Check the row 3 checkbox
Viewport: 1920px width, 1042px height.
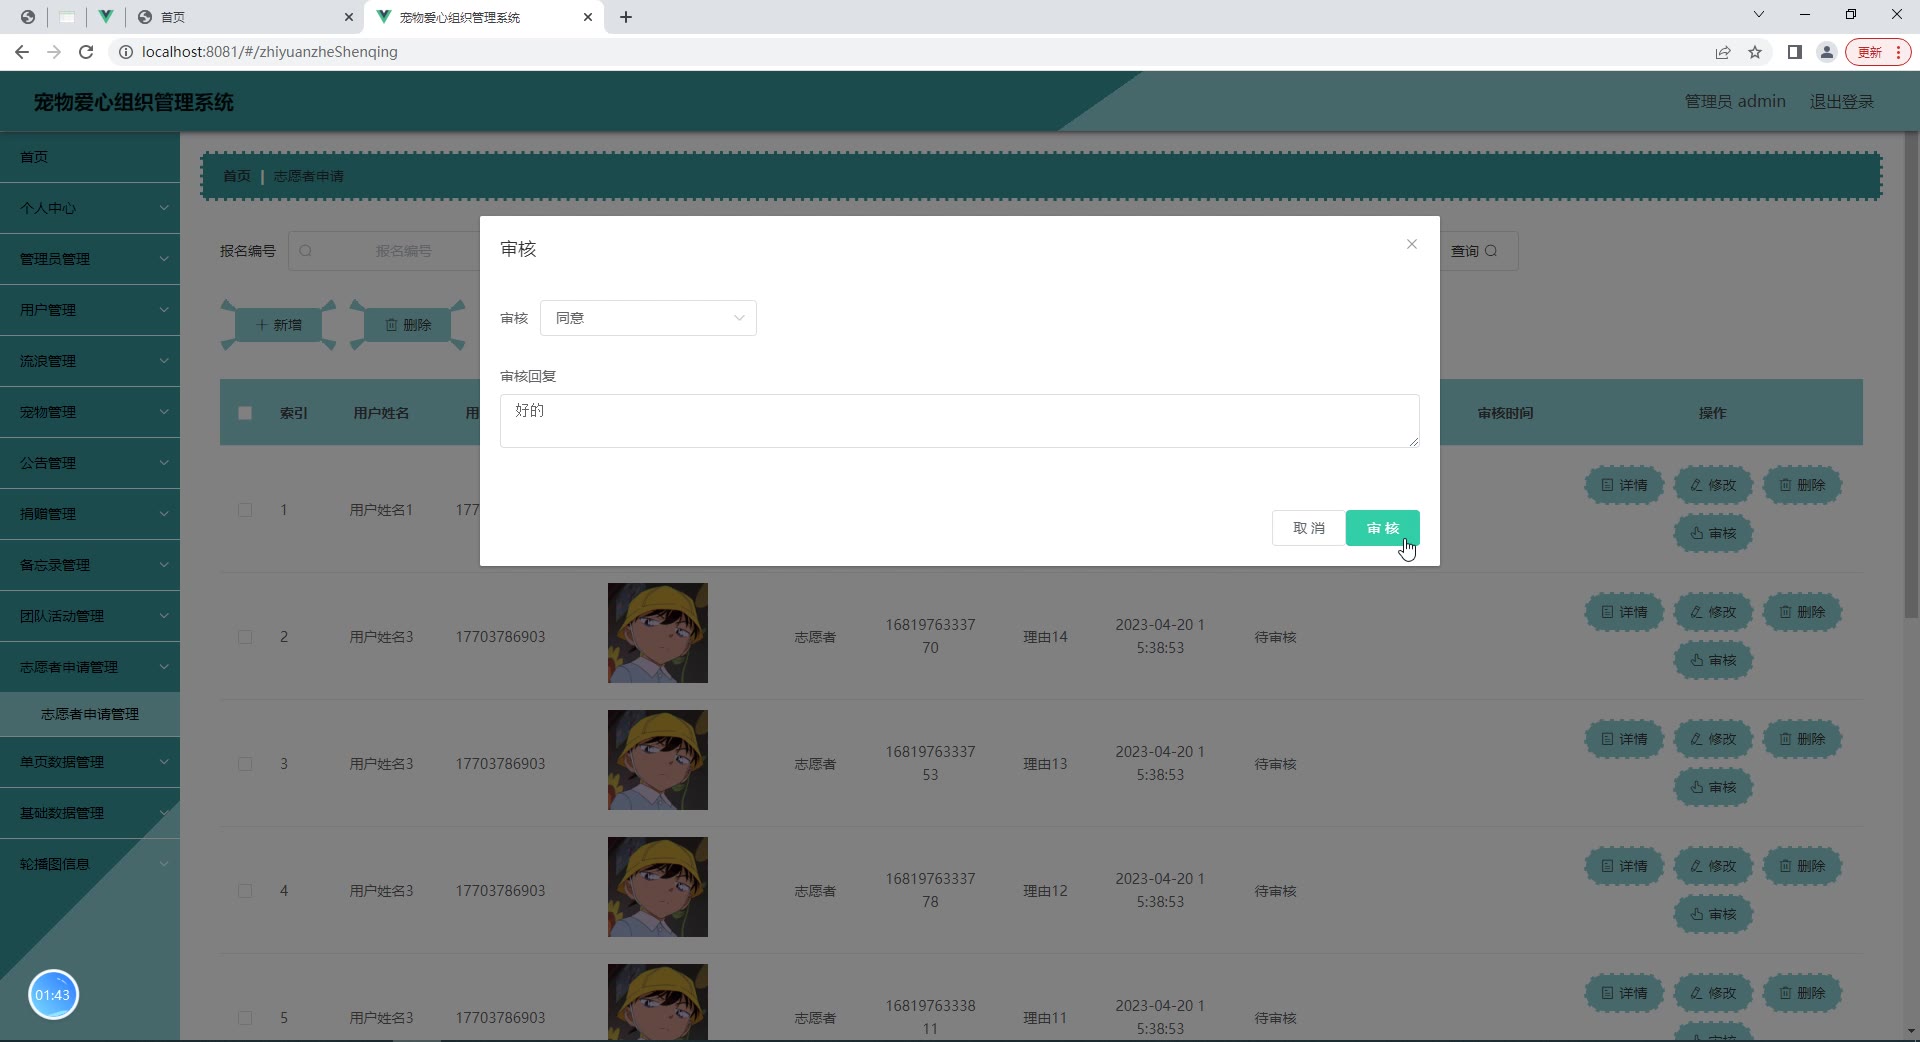point(245,764)
